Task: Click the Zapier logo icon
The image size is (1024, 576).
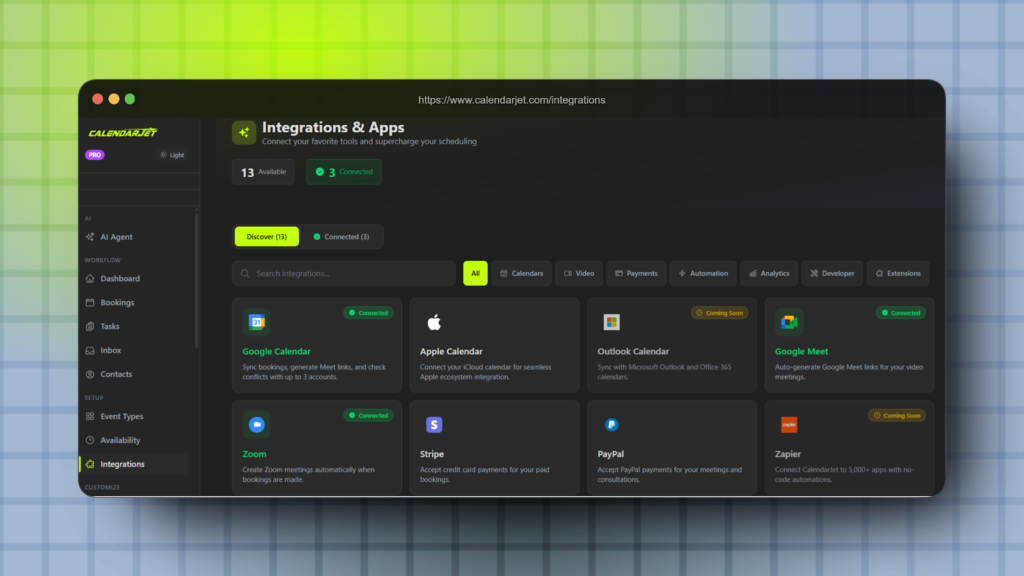Action: point(789,425)
